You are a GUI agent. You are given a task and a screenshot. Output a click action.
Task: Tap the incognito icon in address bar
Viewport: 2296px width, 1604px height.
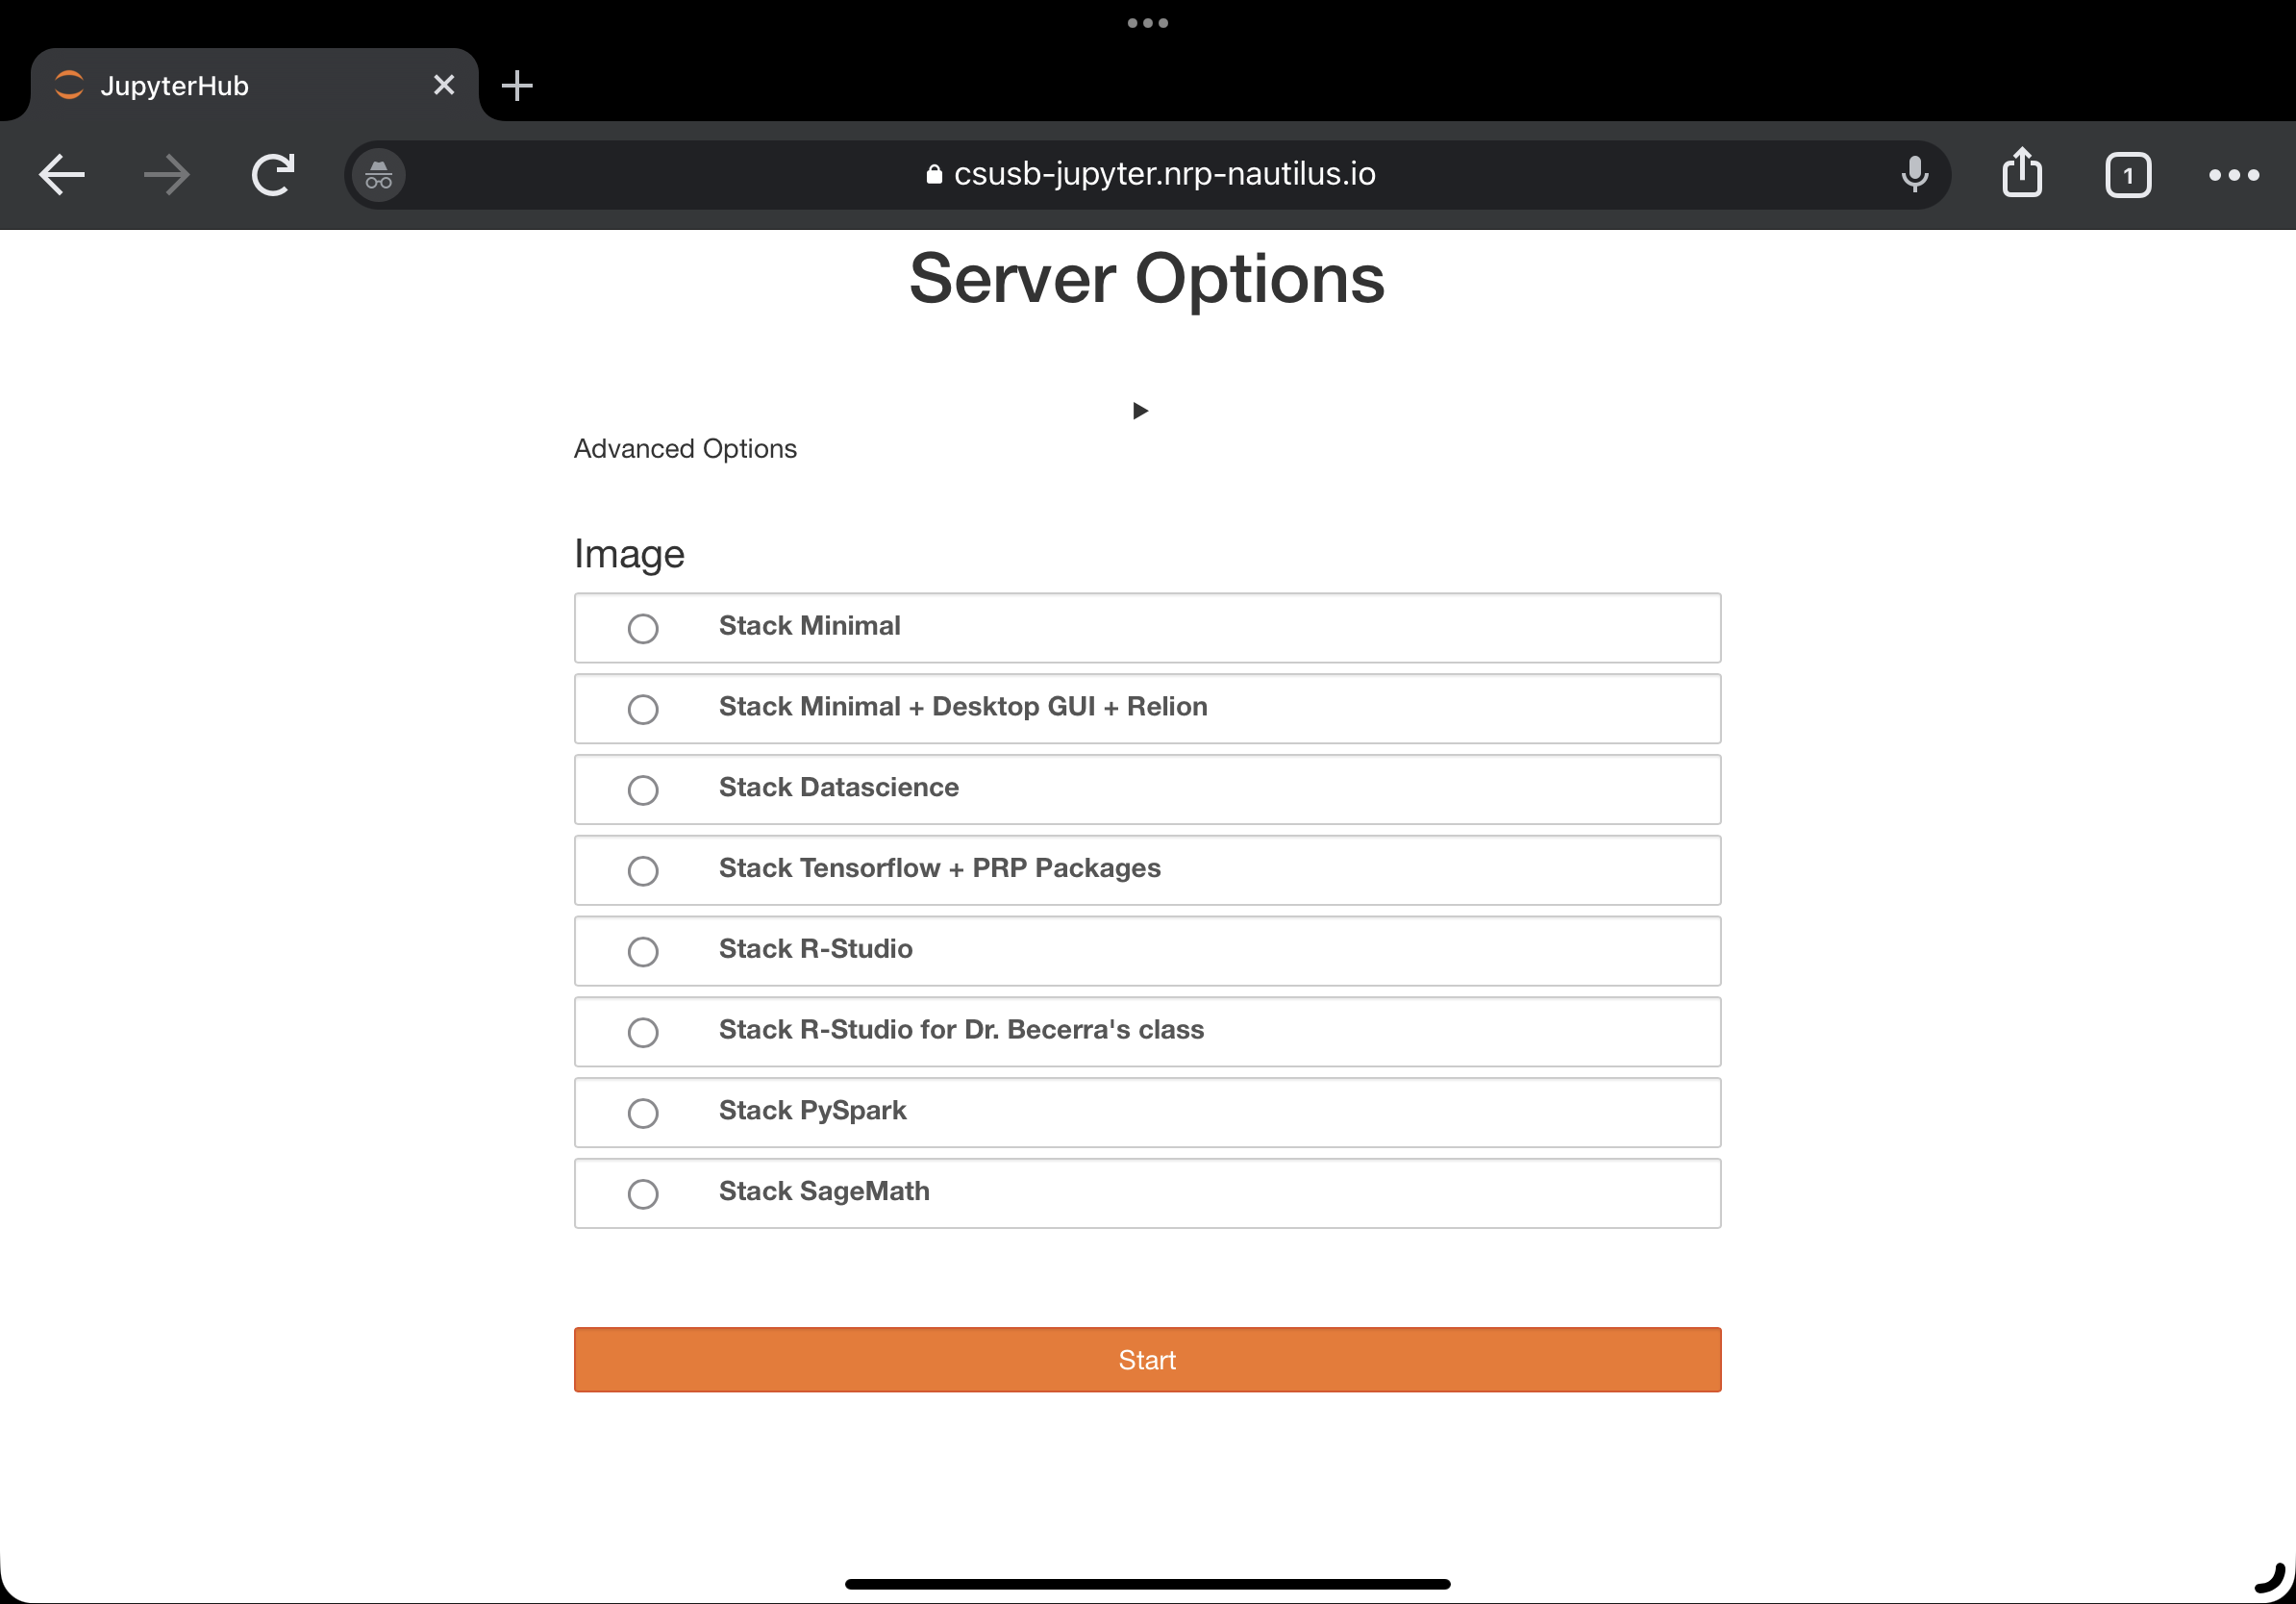[378, 175]
